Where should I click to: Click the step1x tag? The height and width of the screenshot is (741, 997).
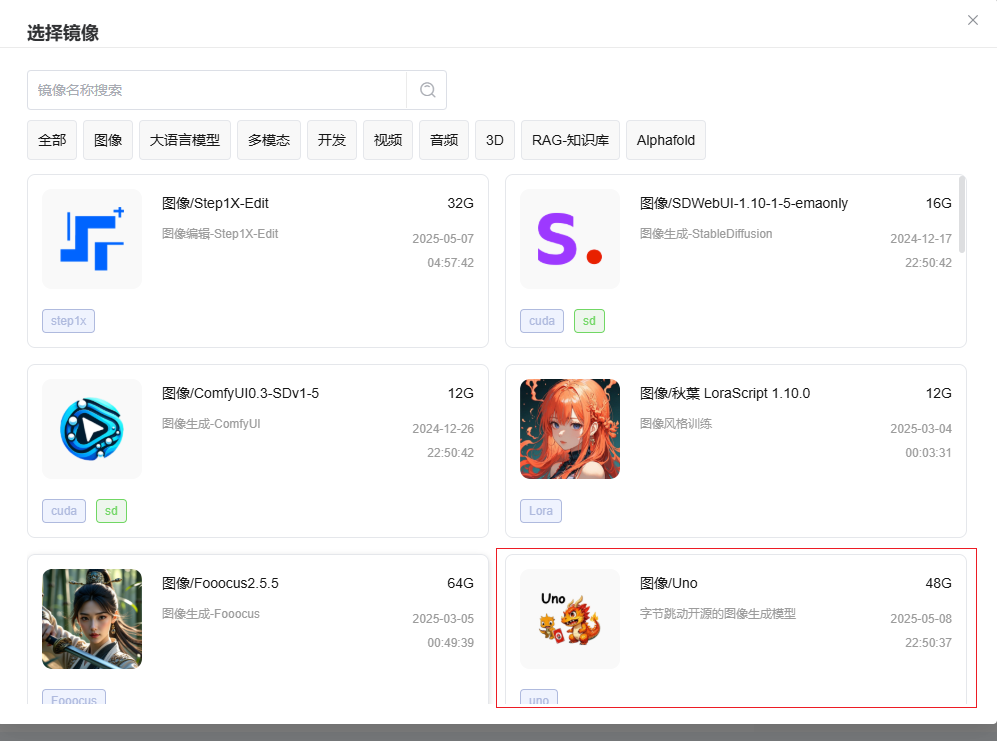point(69,321)
